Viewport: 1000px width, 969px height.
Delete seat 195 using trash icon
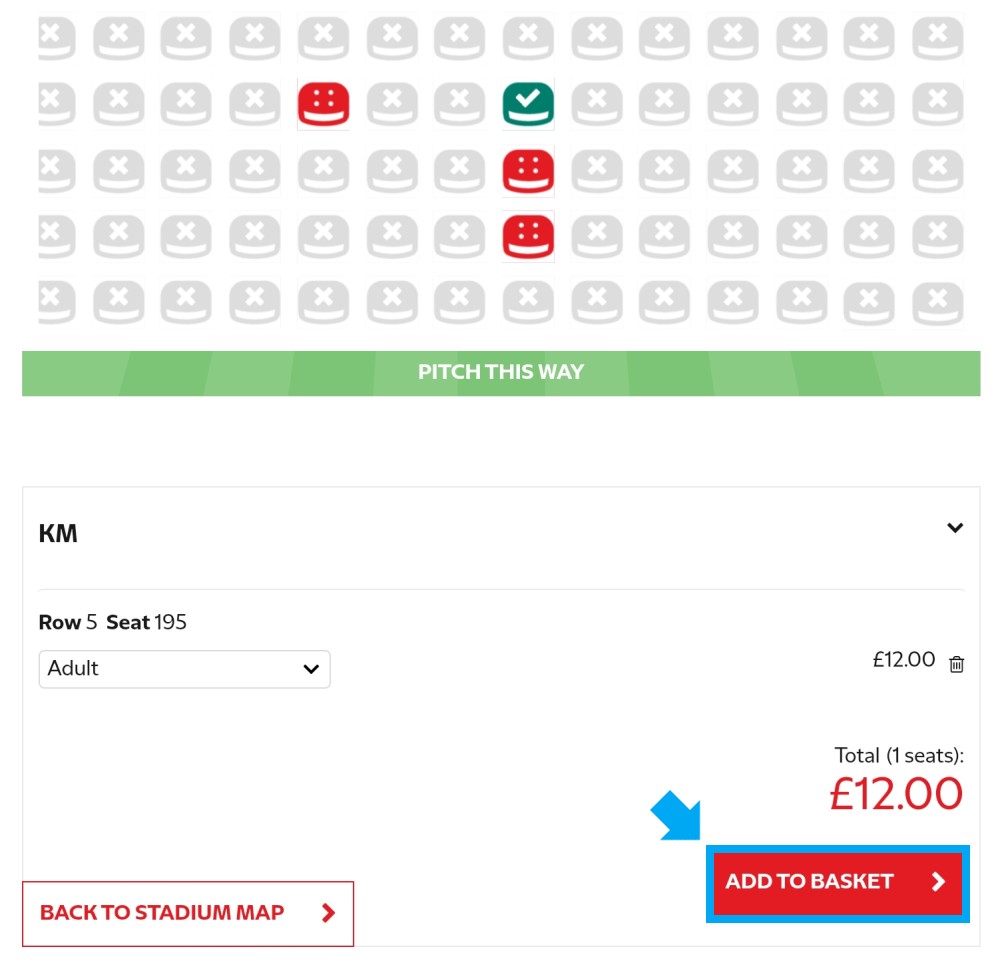click(956, 663)
